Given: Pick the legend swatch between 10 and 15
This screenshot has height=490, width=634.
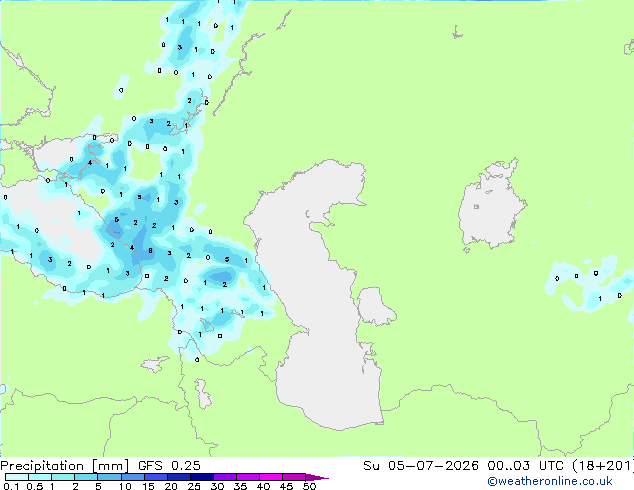Looking at the screenshot, I should pyautogui.click(x=132, y=477).
